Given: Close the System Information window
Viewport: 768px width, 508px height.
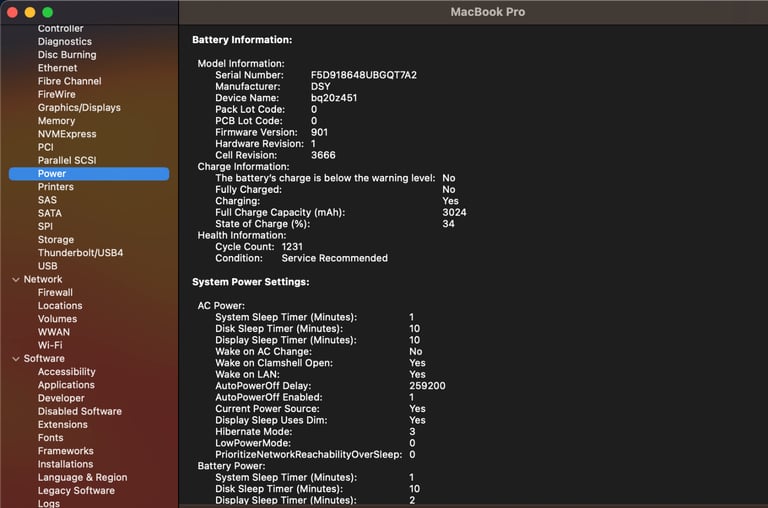Looking at the screenshot, I should (12, 12).
